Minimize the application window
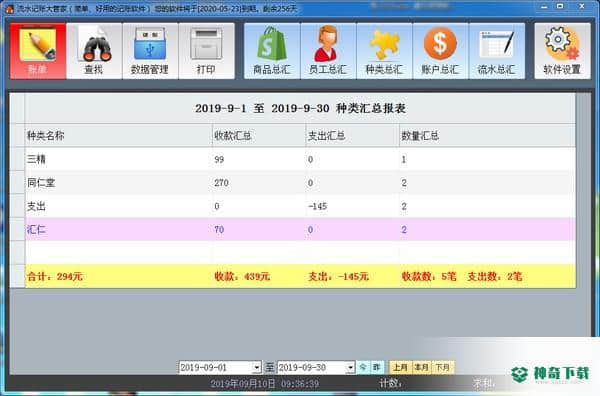The image size is (600, 396). [x=545, y=7]
